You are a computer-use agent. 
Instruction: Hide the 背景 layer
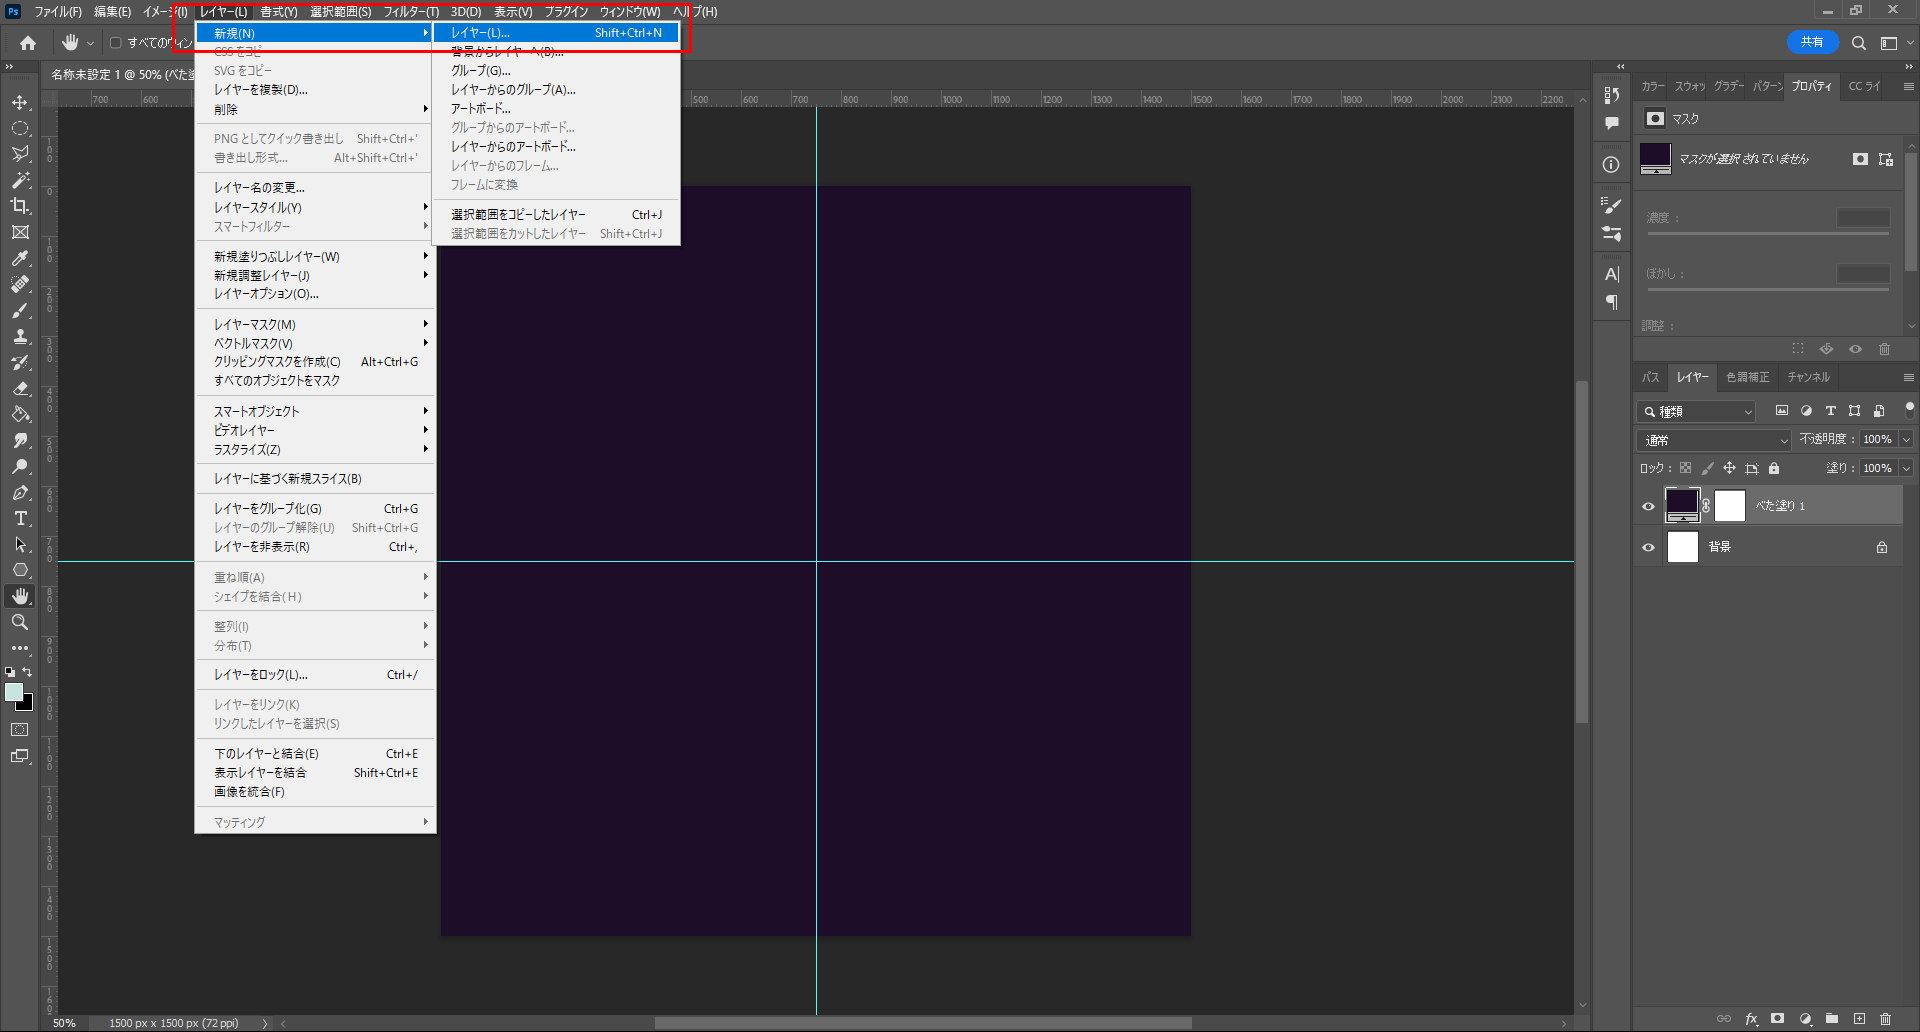(1649, 547)
